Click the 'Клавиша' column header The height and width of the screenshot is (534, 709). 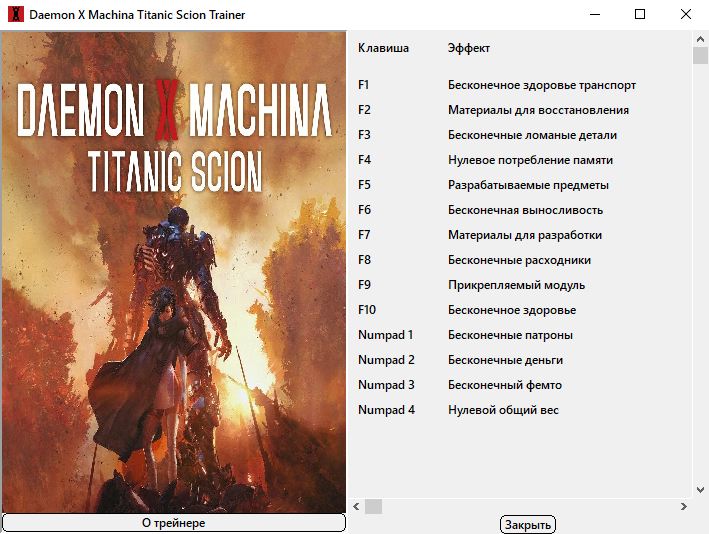[x=383, y=48]
